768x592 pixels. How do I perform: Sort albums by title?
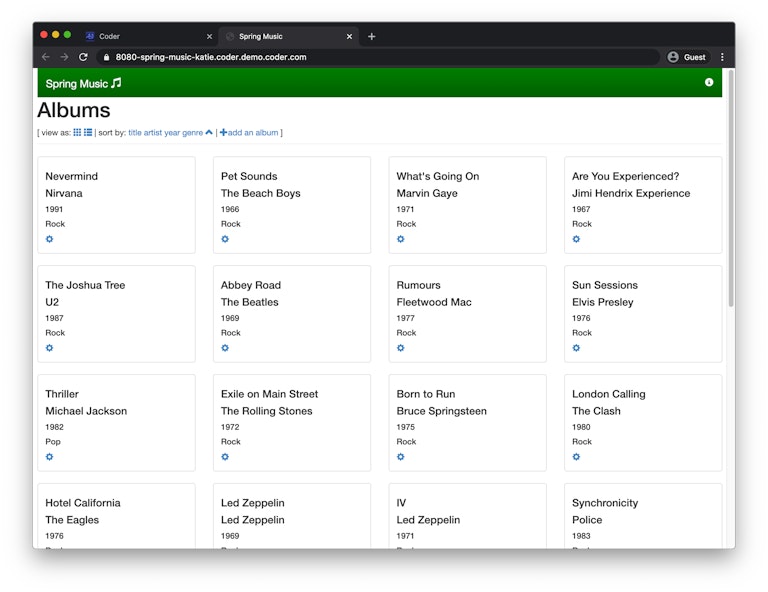[135, 132]
